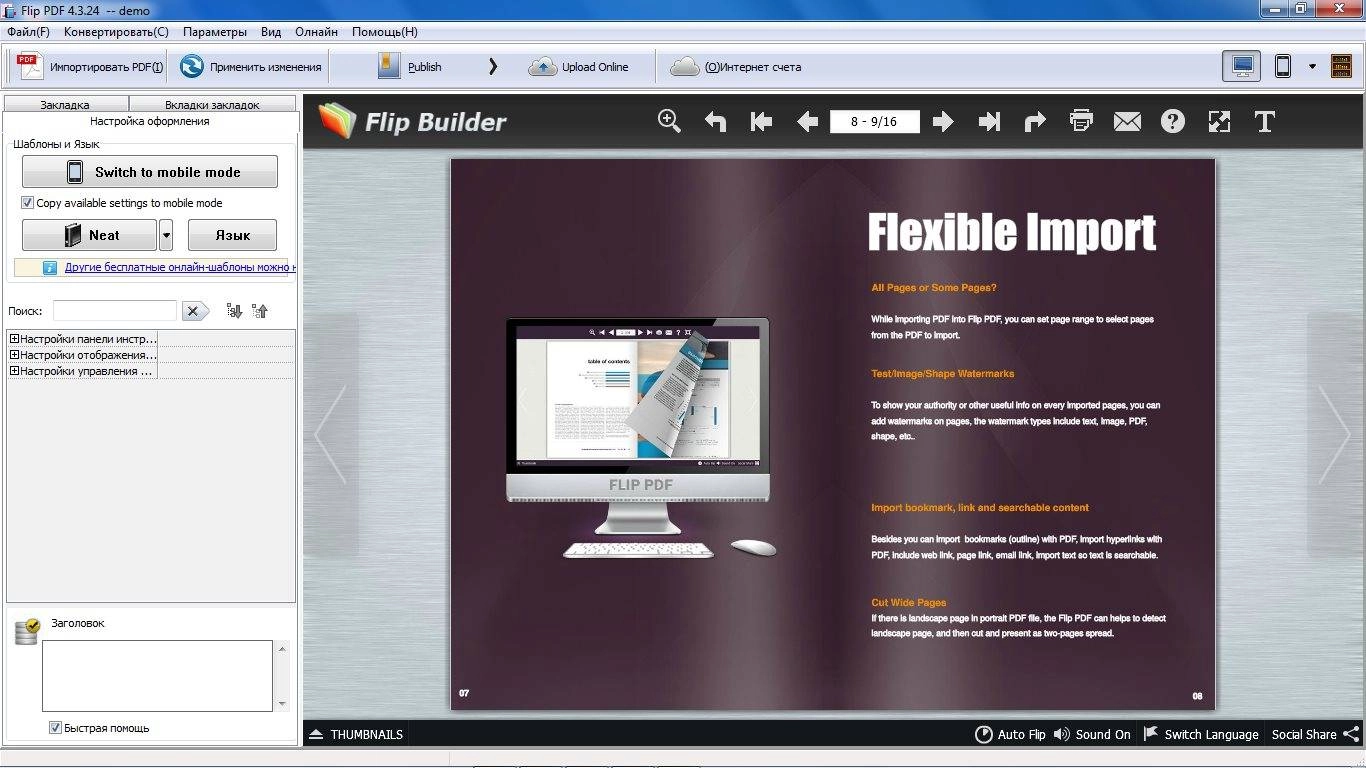Toggle Copy available settings to mobile mode checkbox

coord(27,203)
